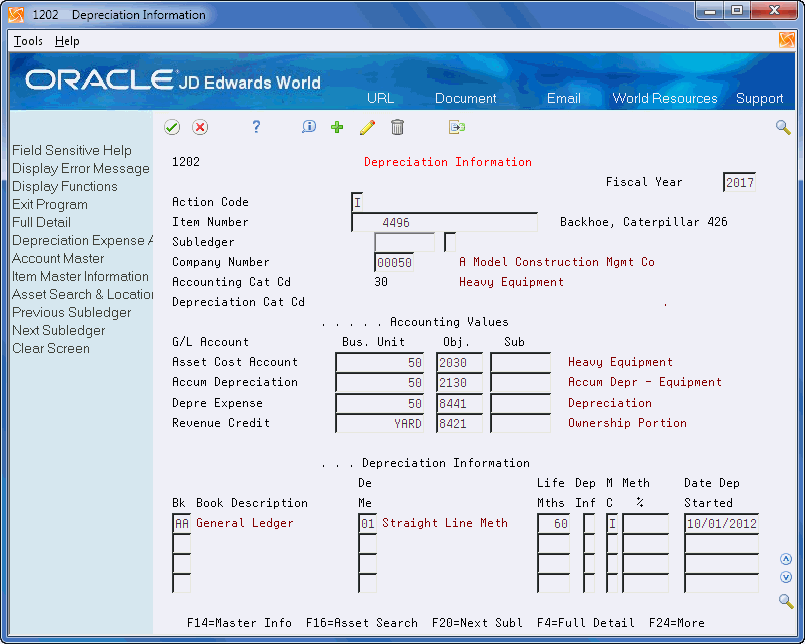Select Exit Program in sidebar
The height and width of the screenshot is (644, 805).
click(50, 204)
